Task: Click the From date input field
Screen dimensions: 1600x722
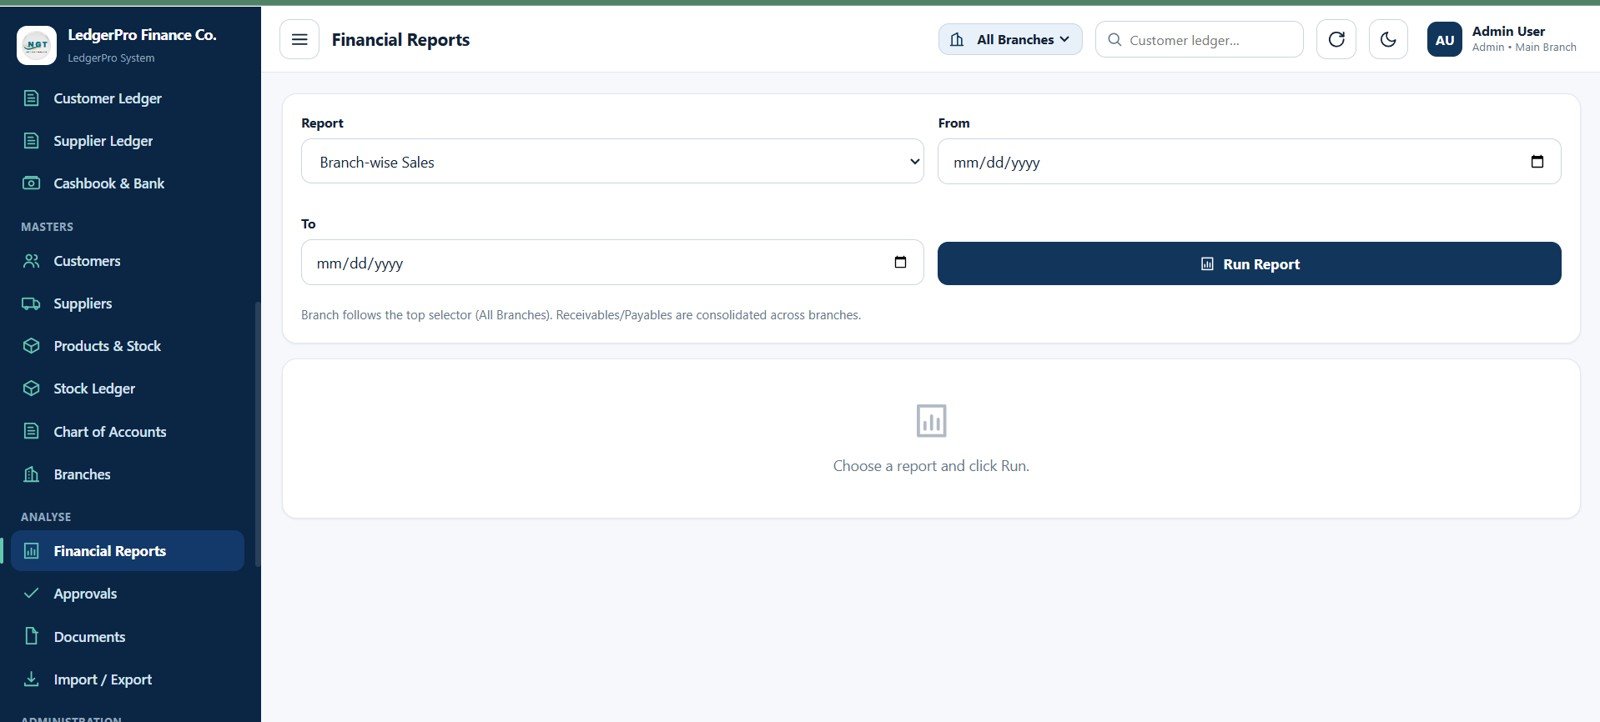Action: pyautogui.click(x=1249, y=161)
